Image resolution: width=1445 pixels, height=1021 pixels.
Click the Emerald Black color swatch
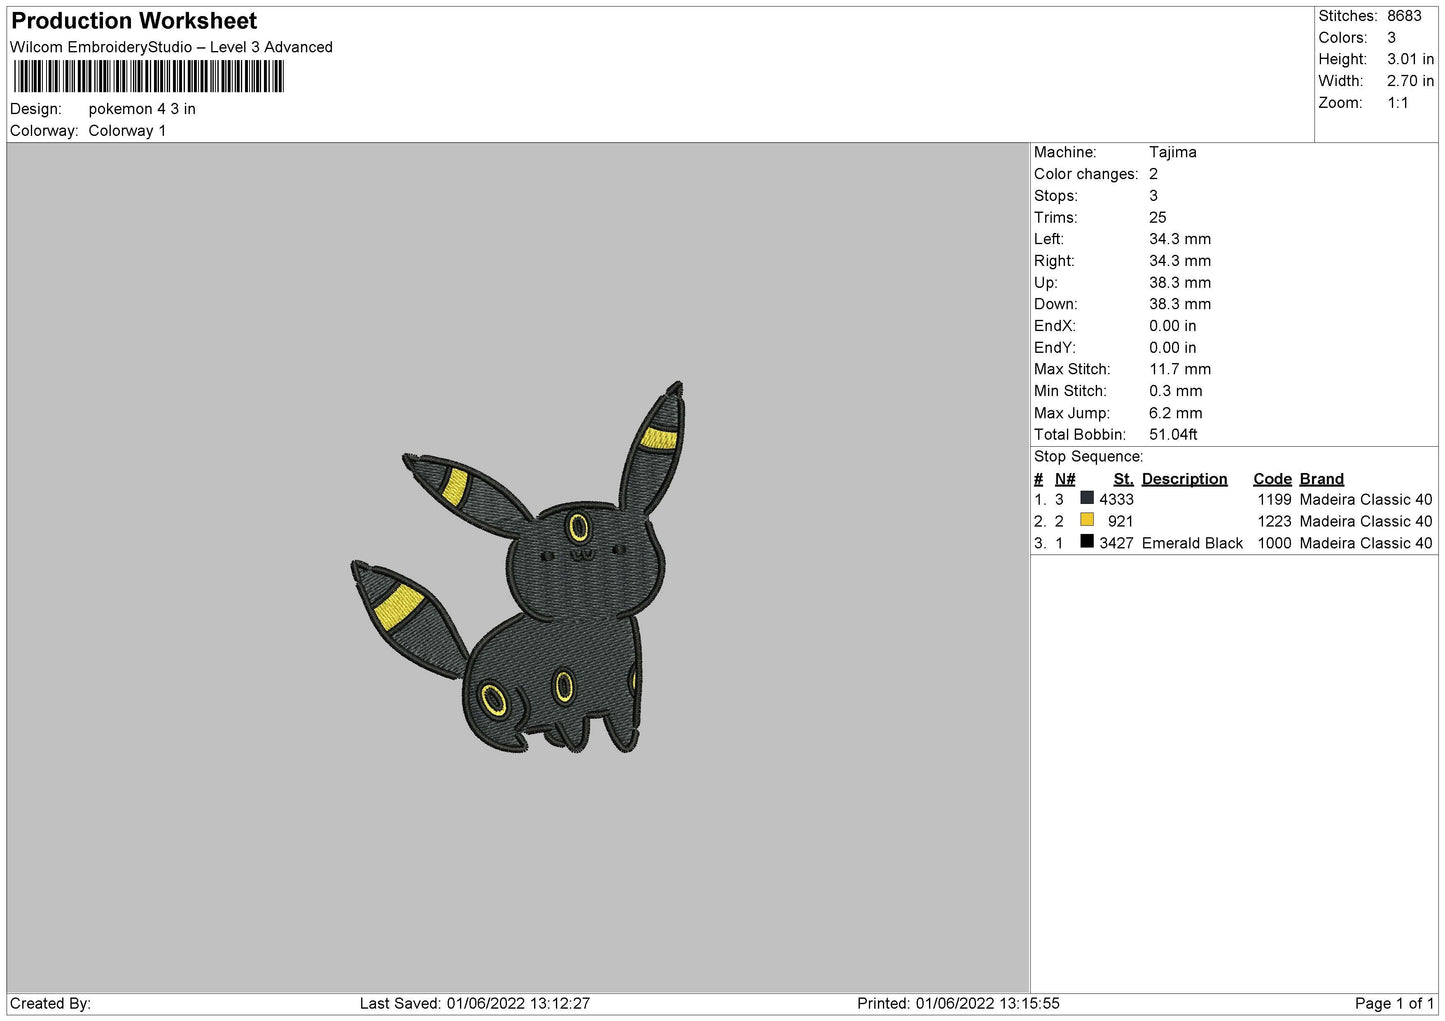(x=1087, y=542)
